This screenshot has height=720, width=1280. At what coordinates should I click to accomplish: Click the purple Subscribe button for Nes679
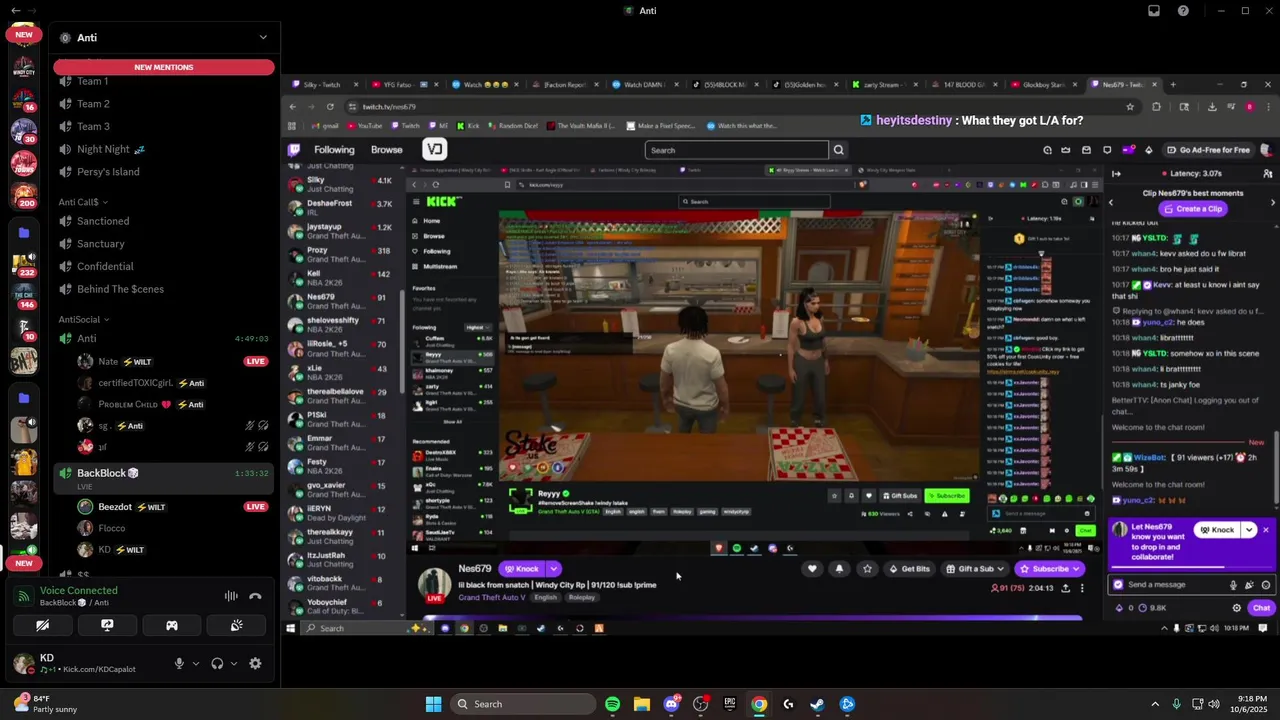tap(1049, 569)
